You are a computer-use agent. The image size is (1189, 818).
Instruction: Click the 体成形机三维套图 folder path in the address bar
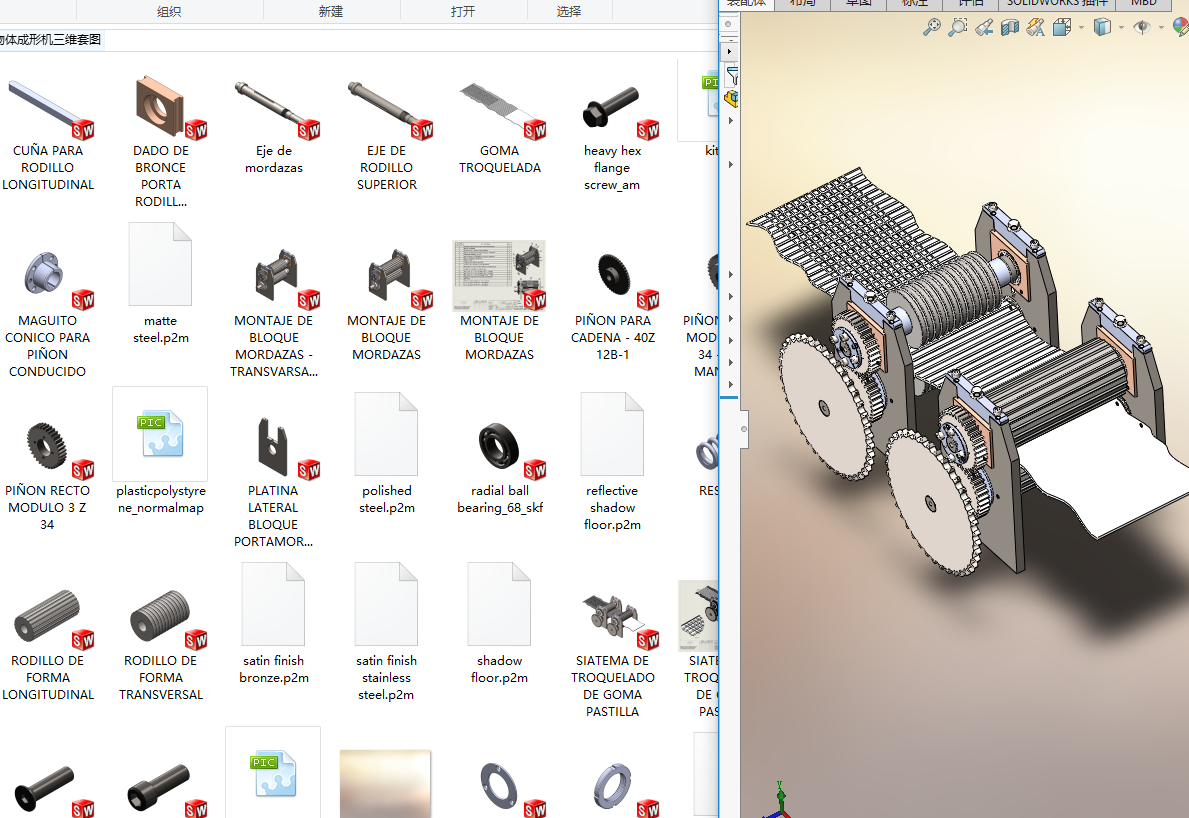[x=50, y=39]
